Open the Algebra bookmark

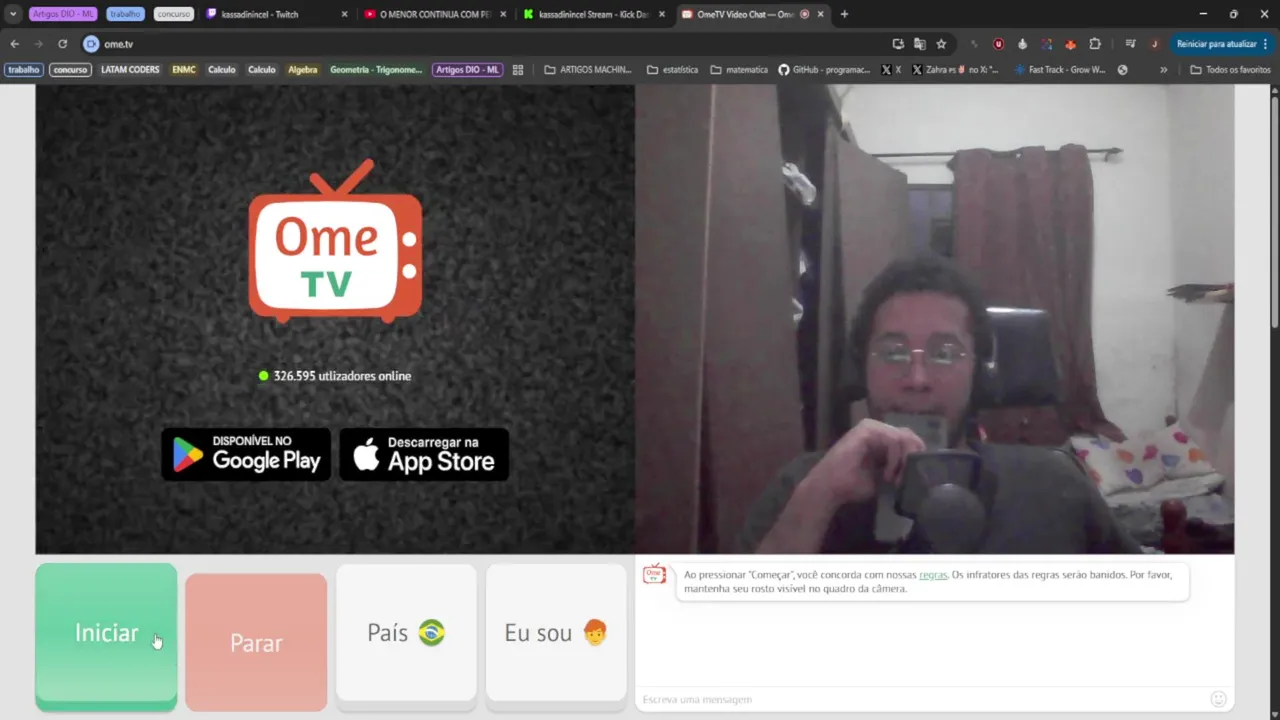tap(302, 70)
